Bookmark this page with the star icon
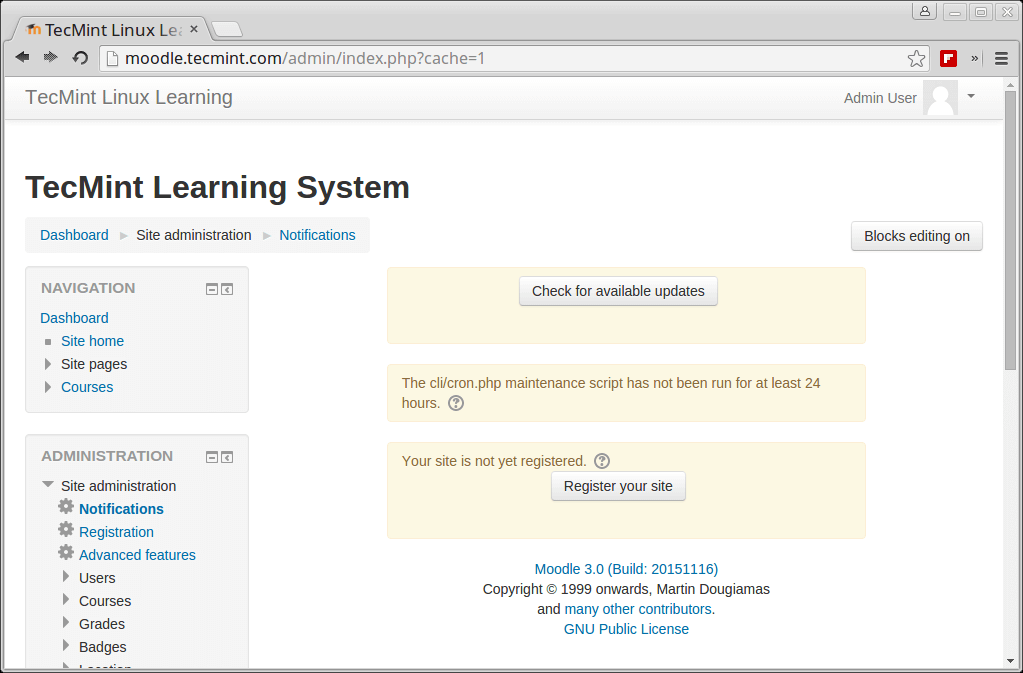This screenshot has width=1023, height=673. point(916,58)
